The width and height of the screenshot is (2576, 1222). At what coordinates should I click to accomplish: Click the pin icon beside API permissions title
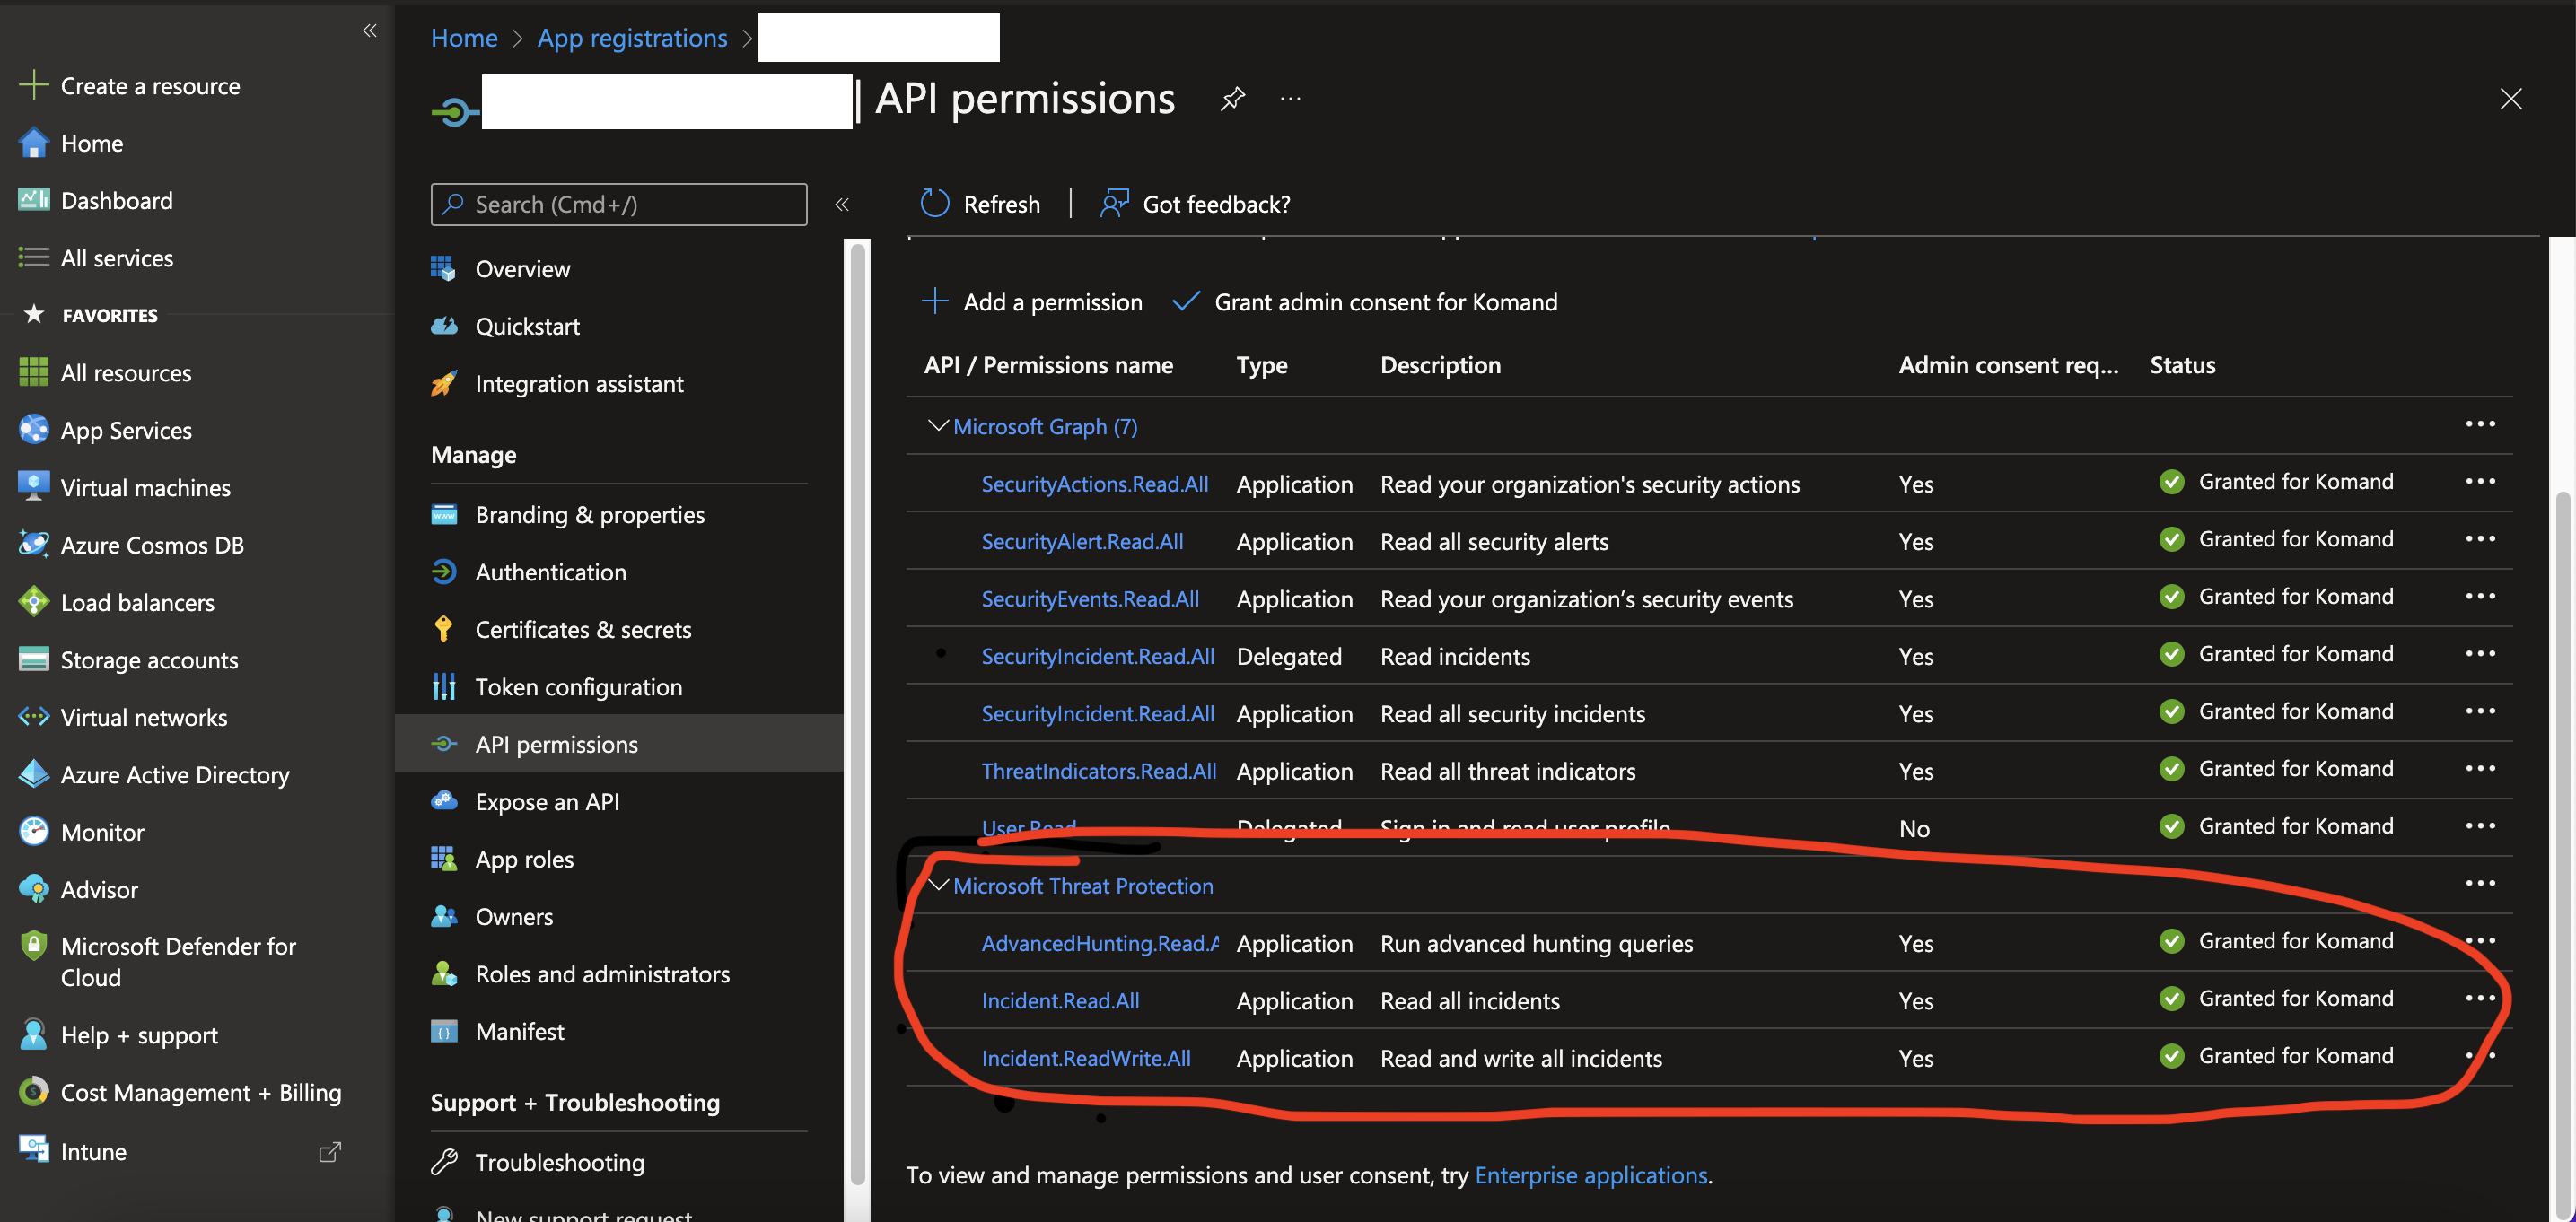1232,98
